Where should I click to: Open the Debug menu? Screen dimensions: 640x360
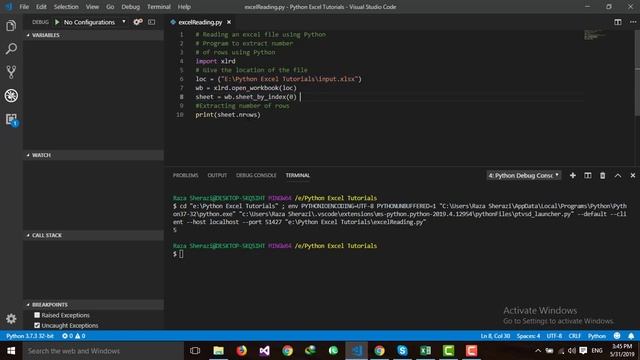[x=131, y=7]
